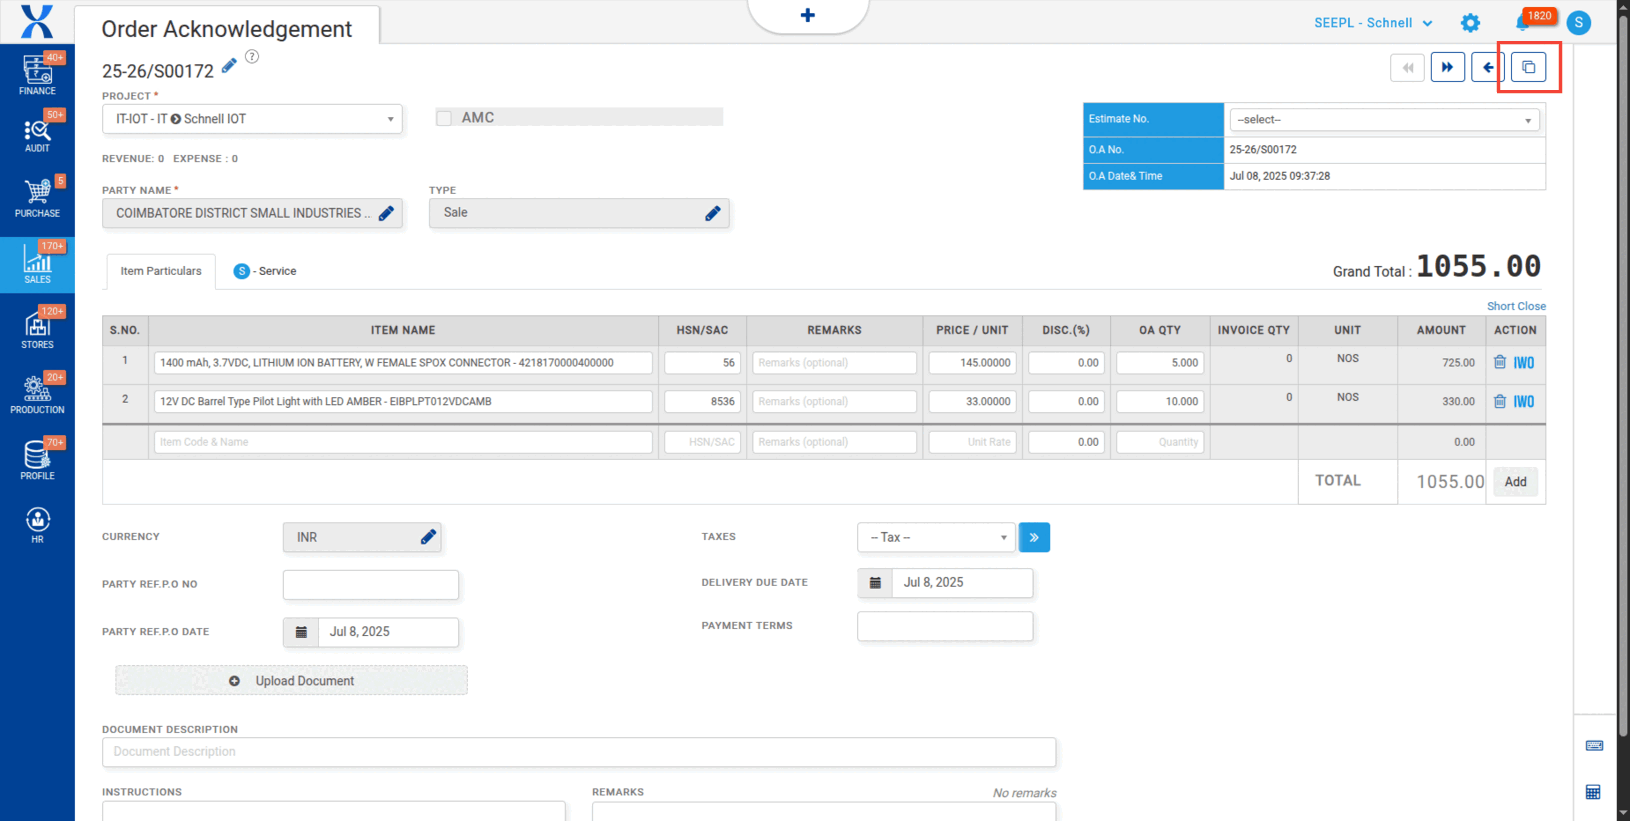The image size is (1630, 821).
Task: Open the Production module icon
Action: click(x=37, y=394)
